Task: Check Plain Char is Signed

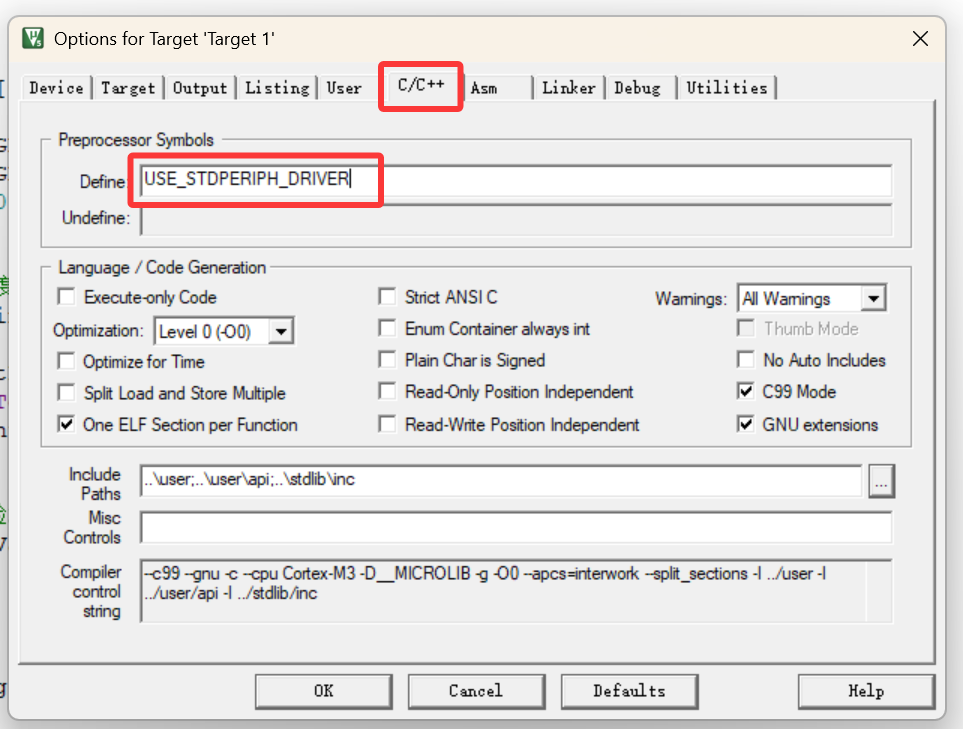Action: click(x=387, y=360)
